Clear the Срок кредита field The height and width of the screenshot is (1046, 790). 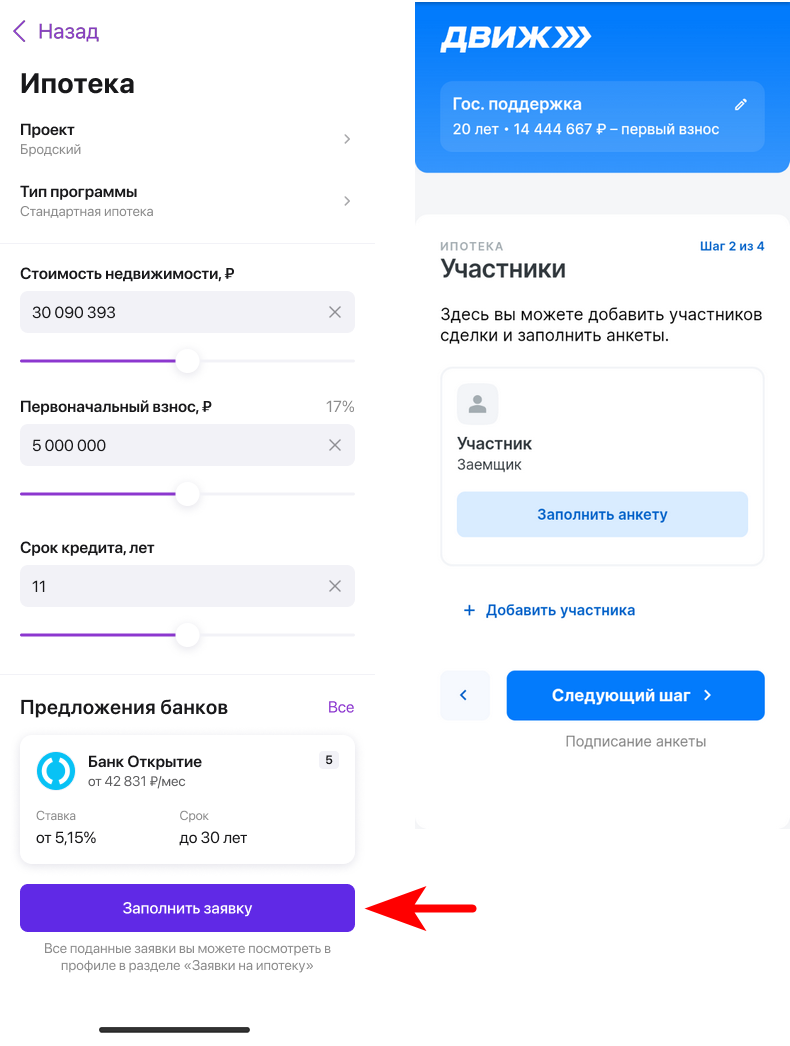pos(335,587)
